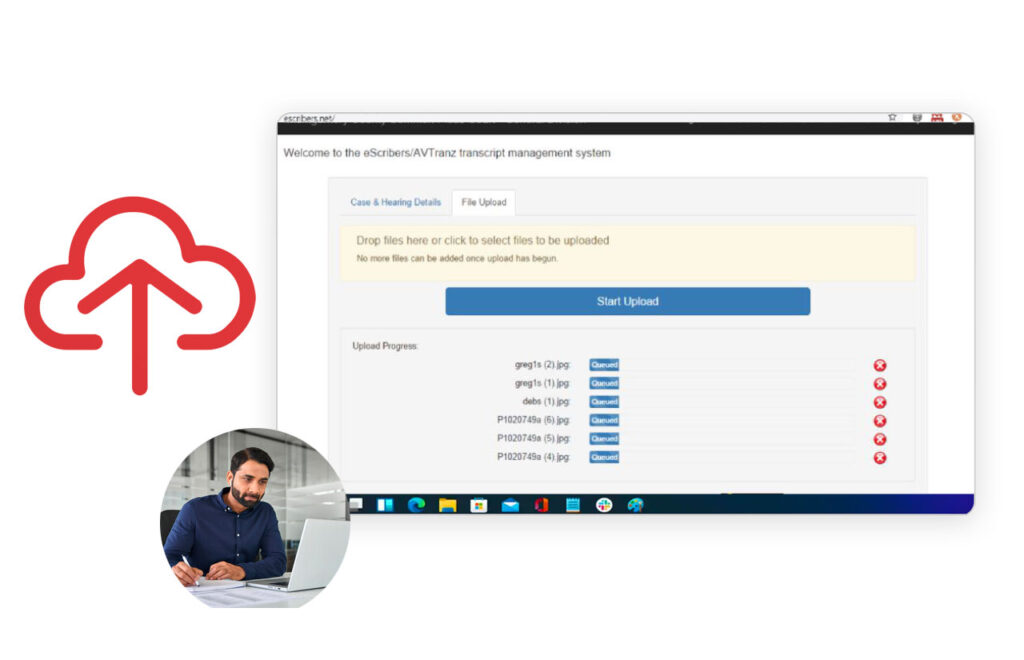Open Microsoft Store in the taskbar
The width and height of the screenshot is (1024, 660).
pos(479,505)
